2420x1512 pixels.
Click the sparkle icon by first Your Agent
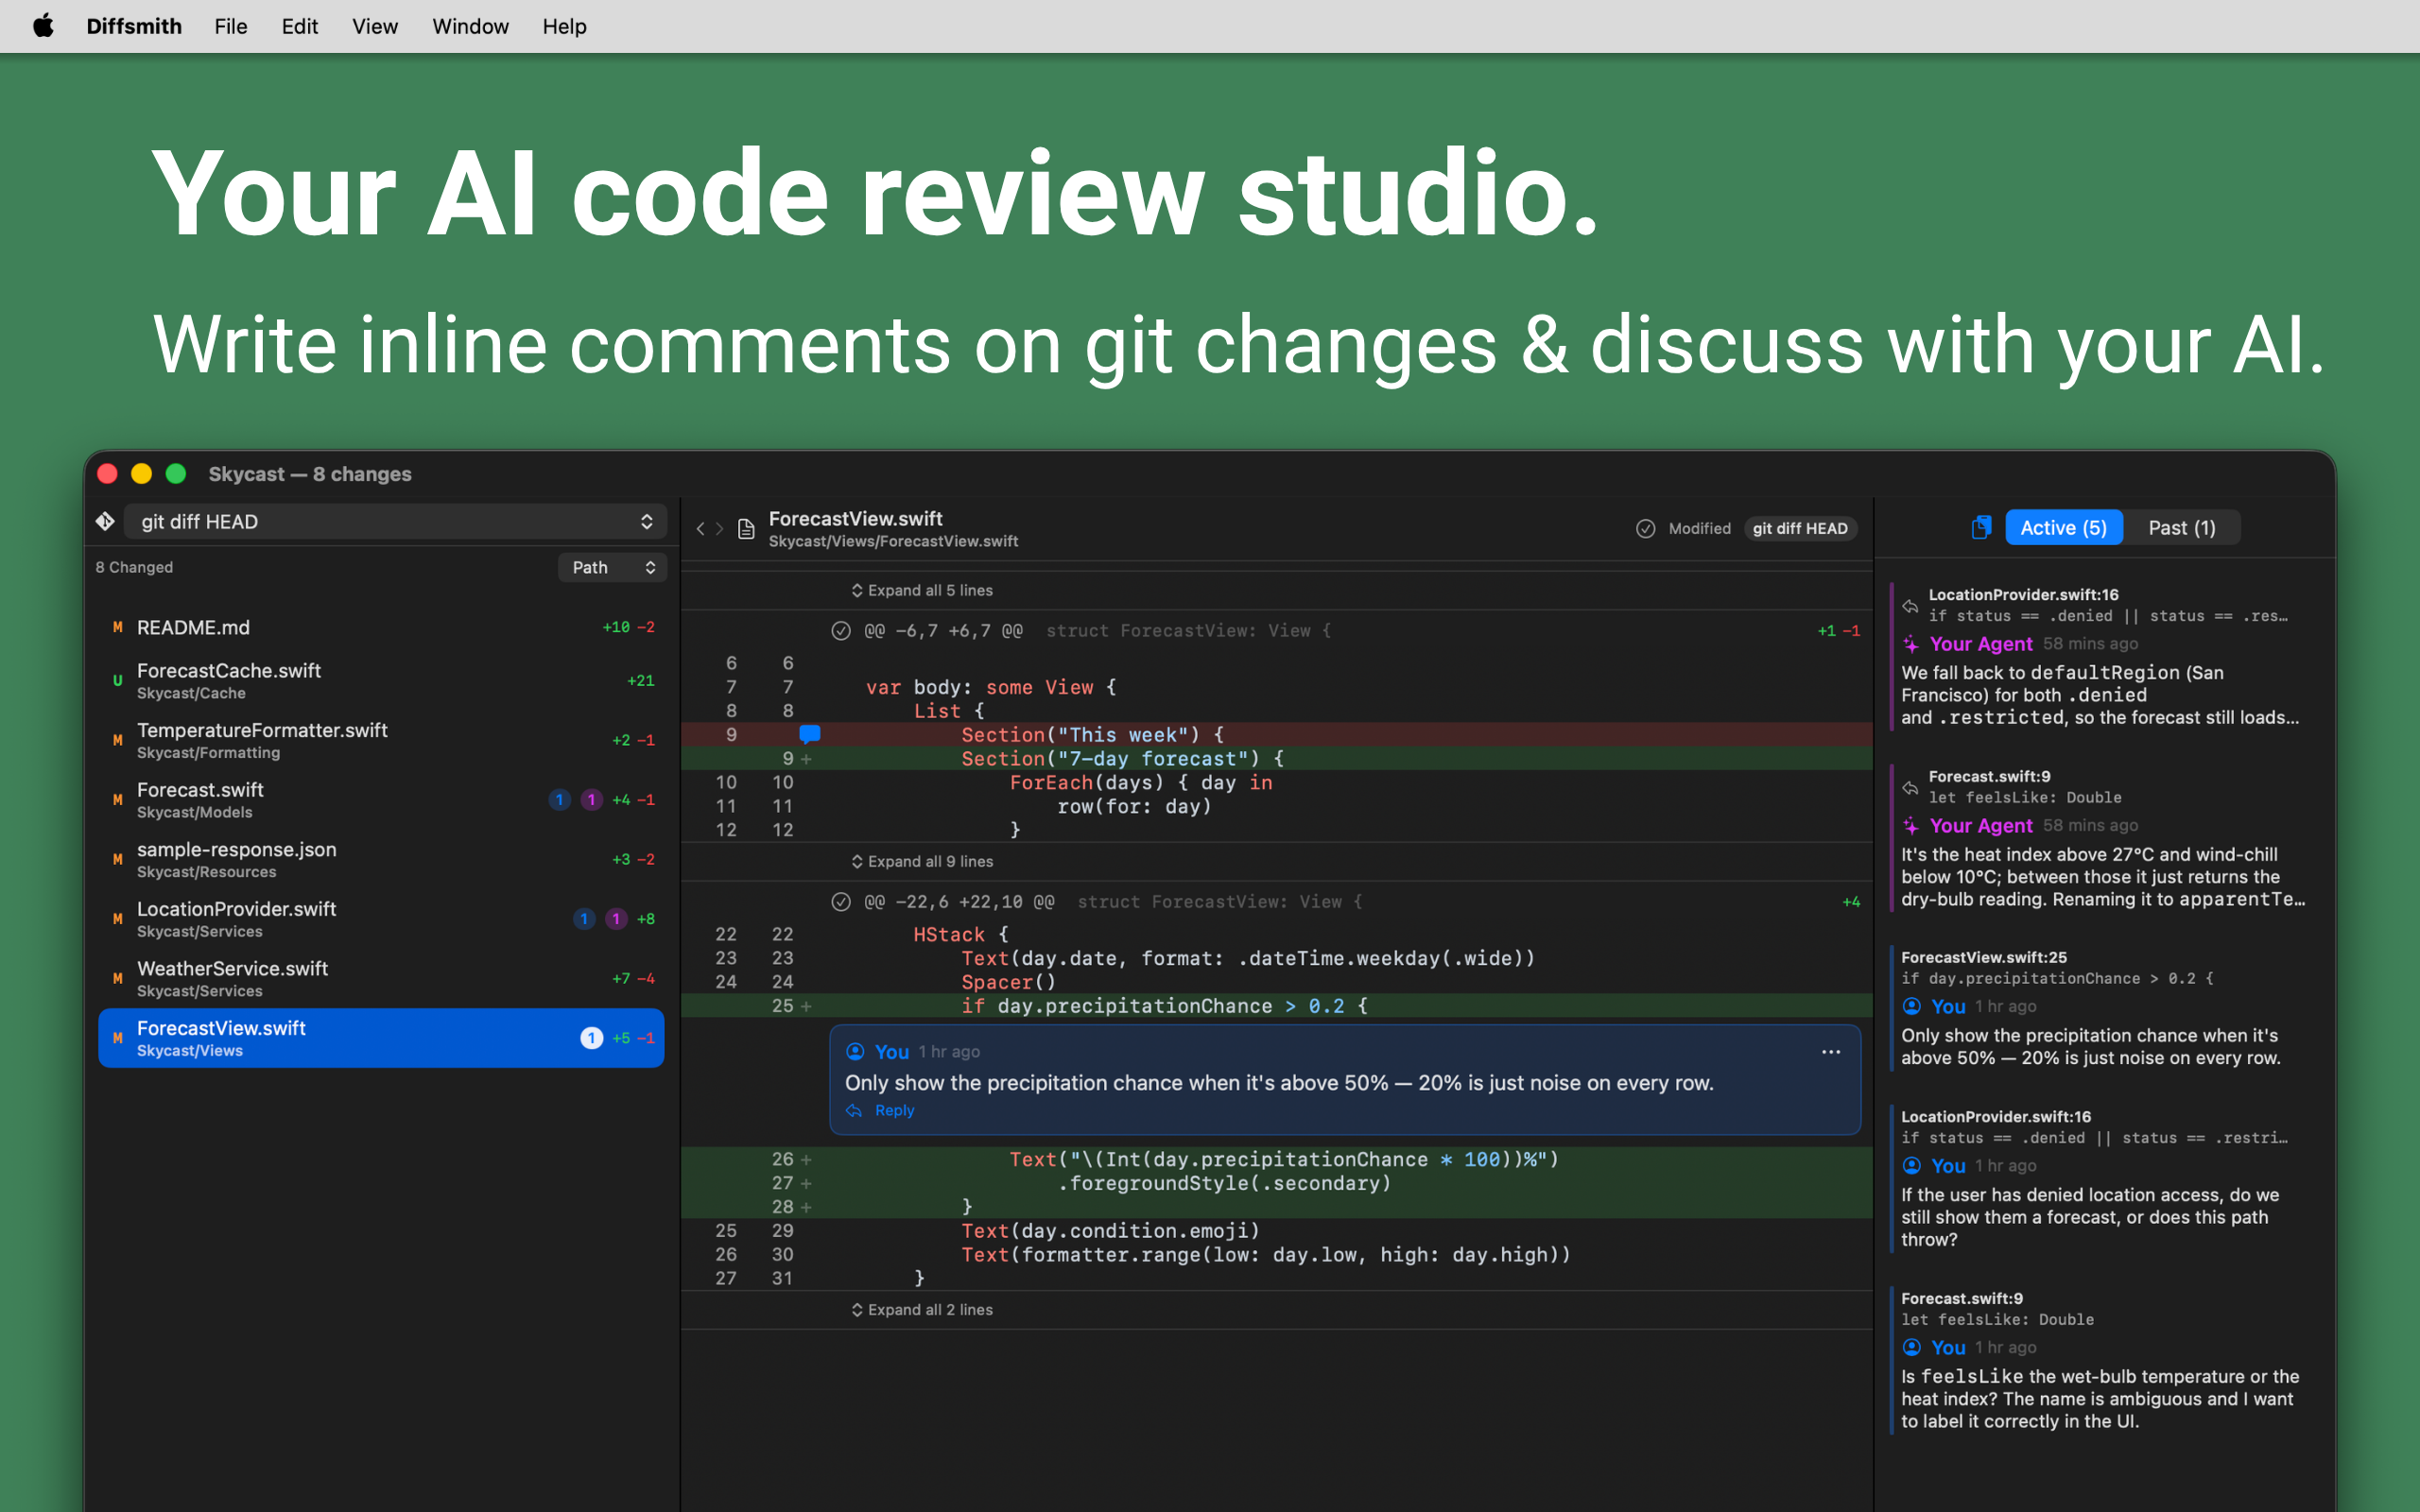(x=1911, y=644)
